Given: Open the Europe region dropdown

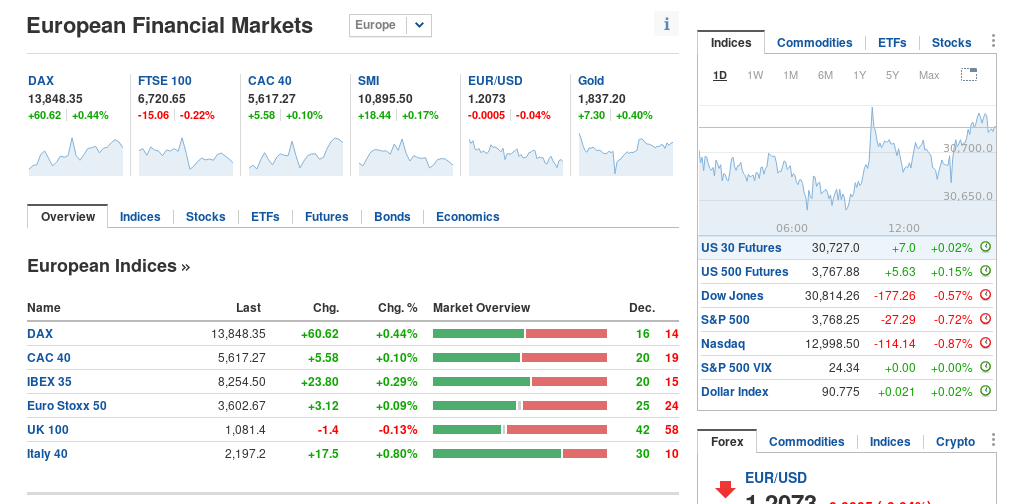Looking at the screenshot, I should (390, 25).
